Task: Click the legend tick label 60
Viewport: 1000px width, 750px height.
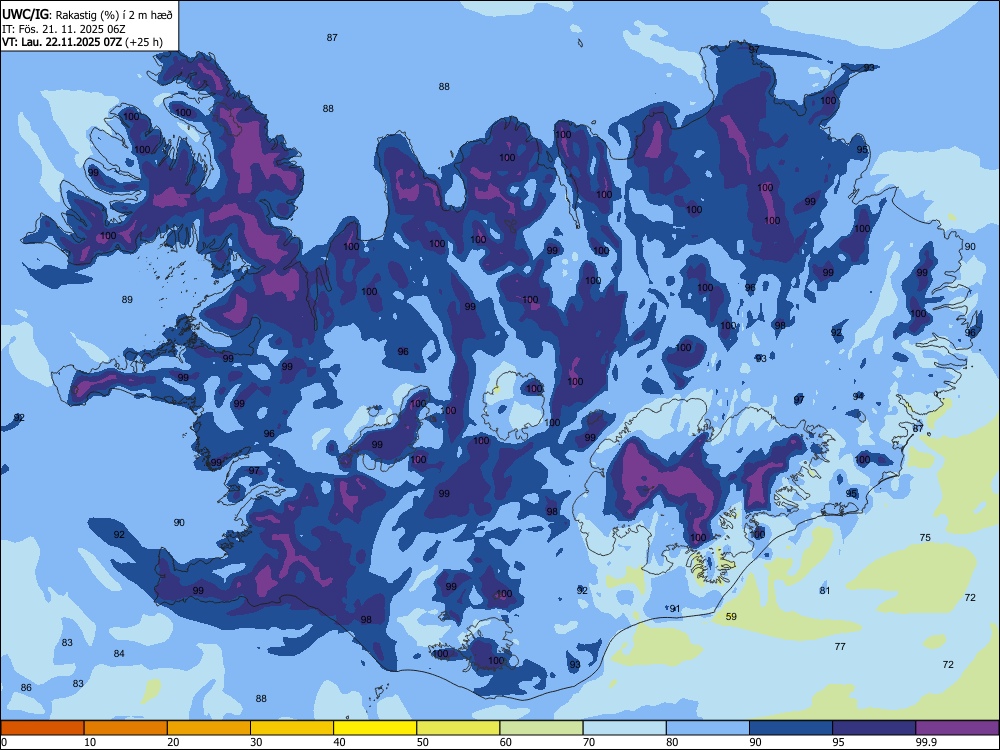Action: coord(506,742)
